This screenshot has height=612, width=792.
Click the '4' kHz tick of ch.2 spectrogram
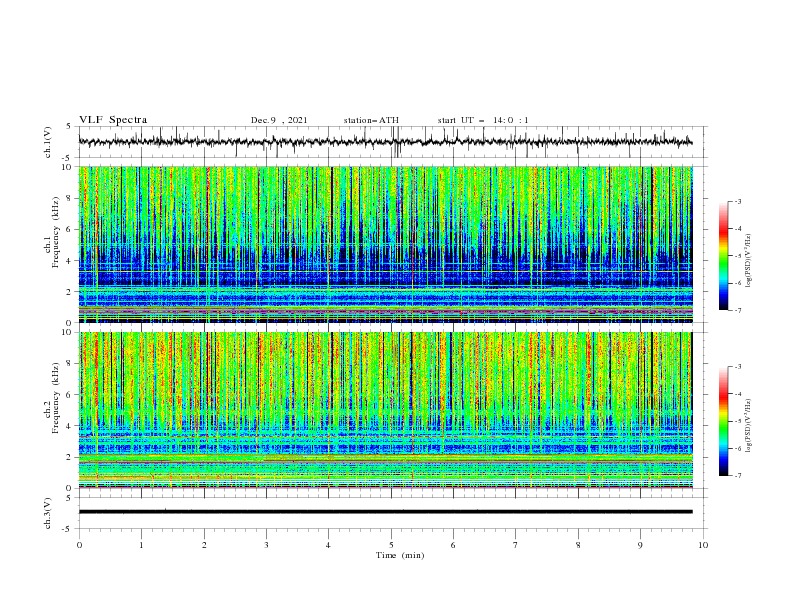[x=70, y=426]
